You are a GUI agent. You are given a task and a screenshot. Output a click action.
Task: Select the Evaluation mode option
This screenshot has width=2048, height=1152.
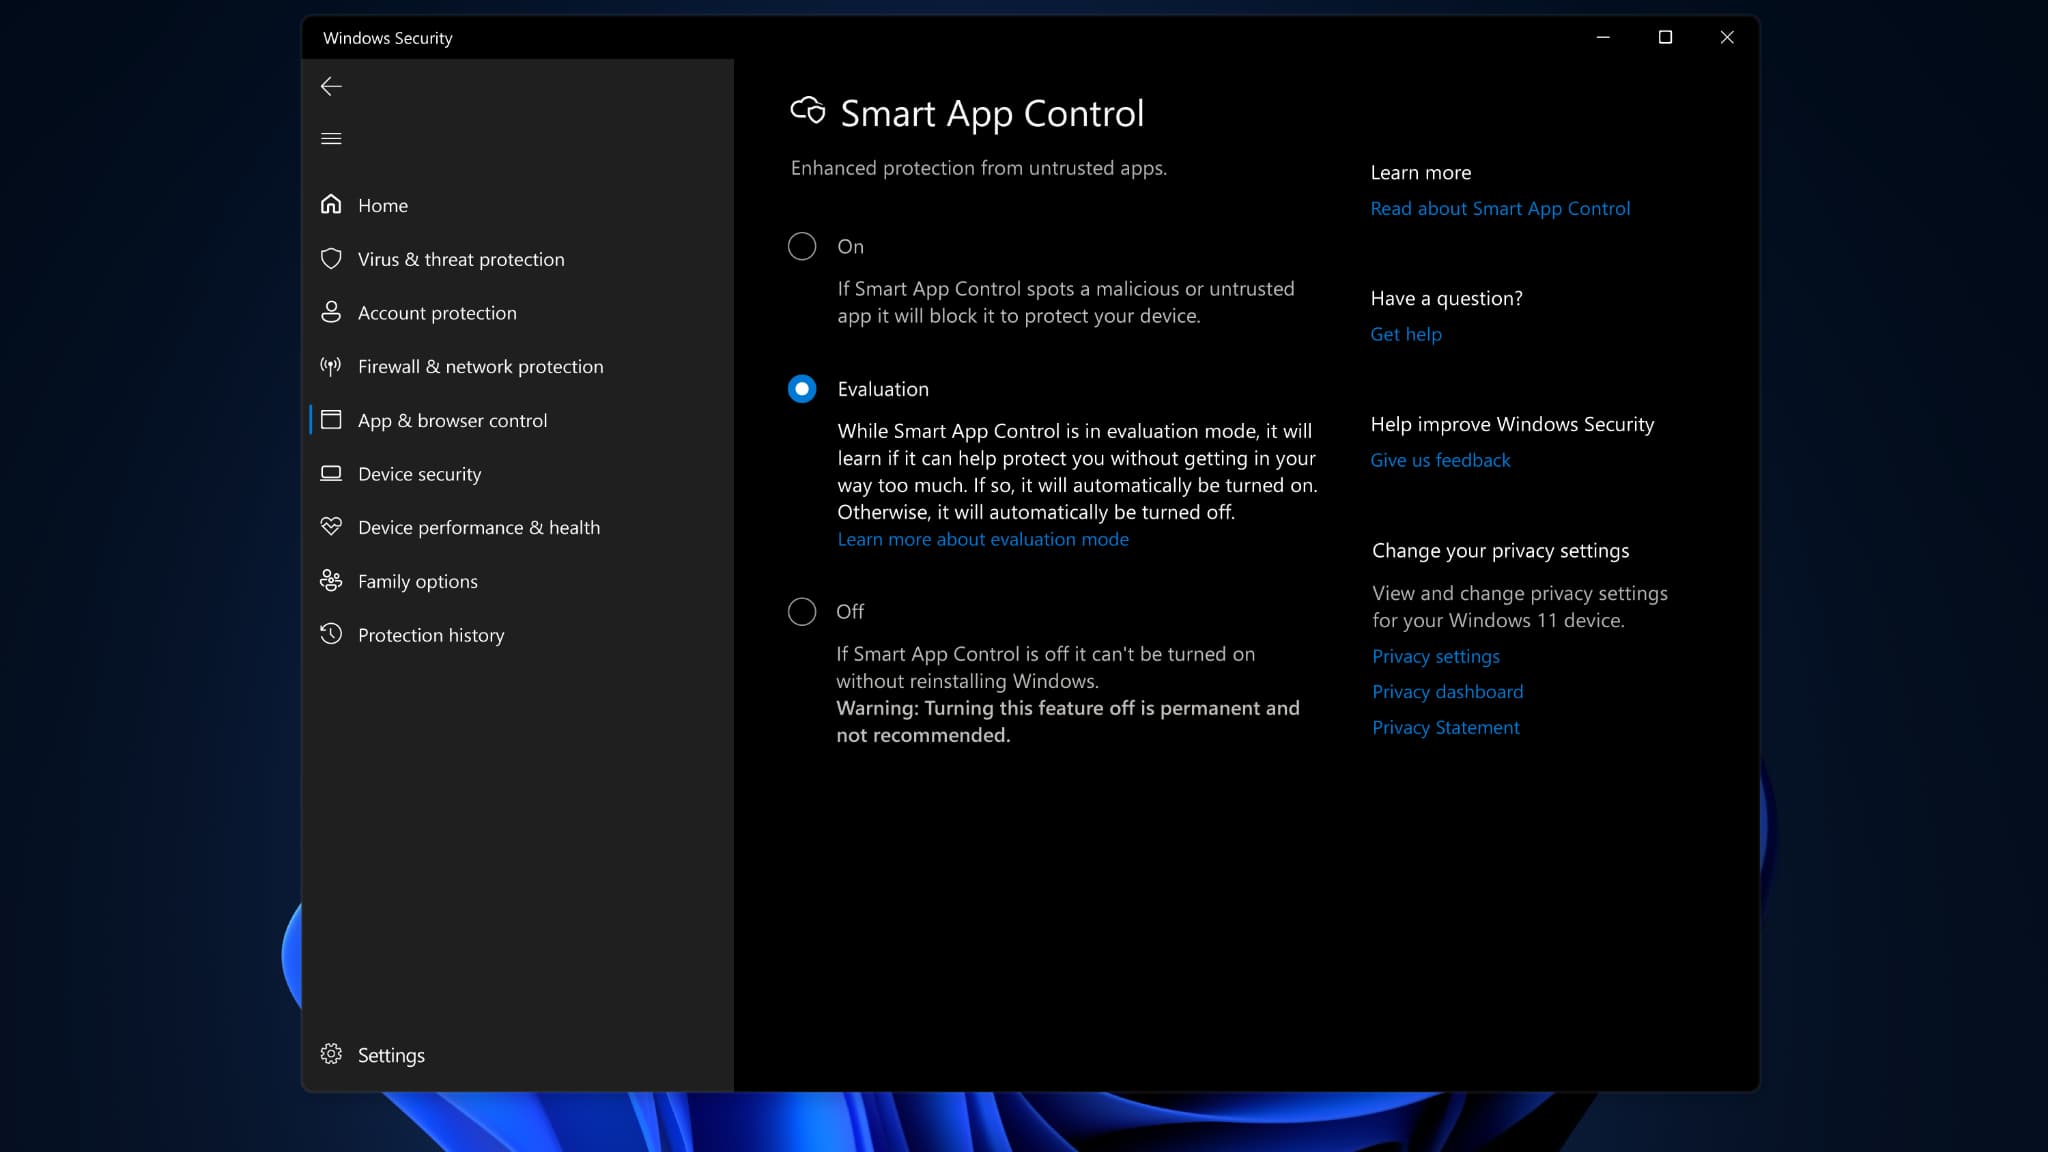[x=801, y=389]
